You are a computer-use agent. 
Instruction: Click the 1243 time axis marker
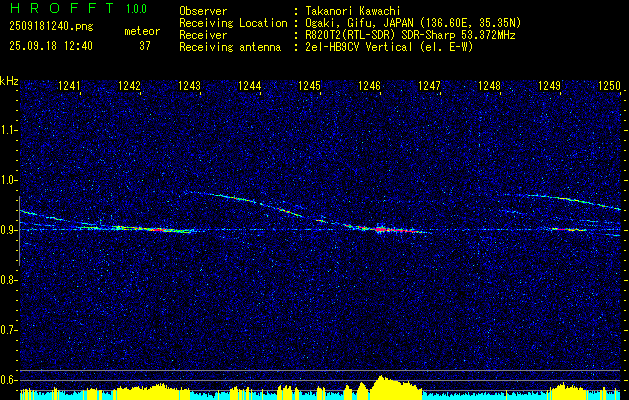click(189, 86)
